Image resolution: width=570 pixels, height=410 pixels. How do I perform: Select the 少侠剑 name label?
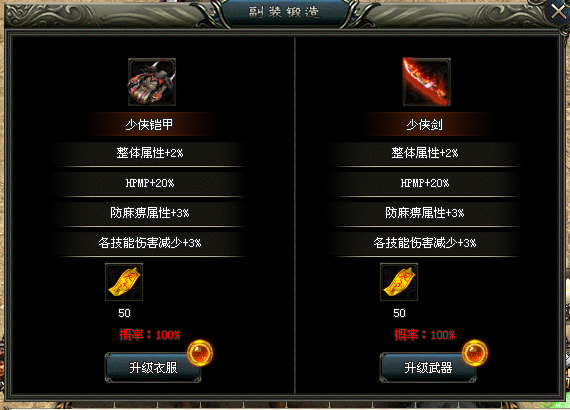424,125
